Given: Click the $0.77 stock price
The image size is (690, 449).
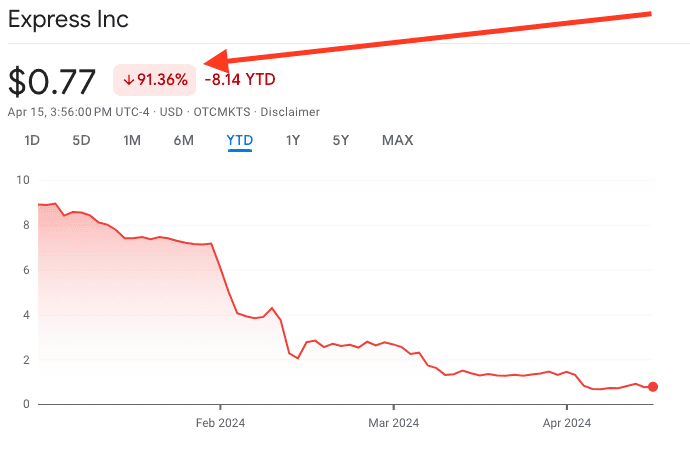Looking at the screenshot, I should coord(52,82).
